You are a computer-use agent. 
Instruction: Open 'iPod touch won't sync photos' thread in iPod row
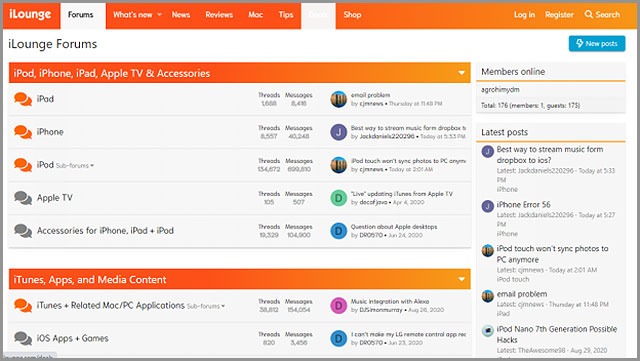[408, 161]
